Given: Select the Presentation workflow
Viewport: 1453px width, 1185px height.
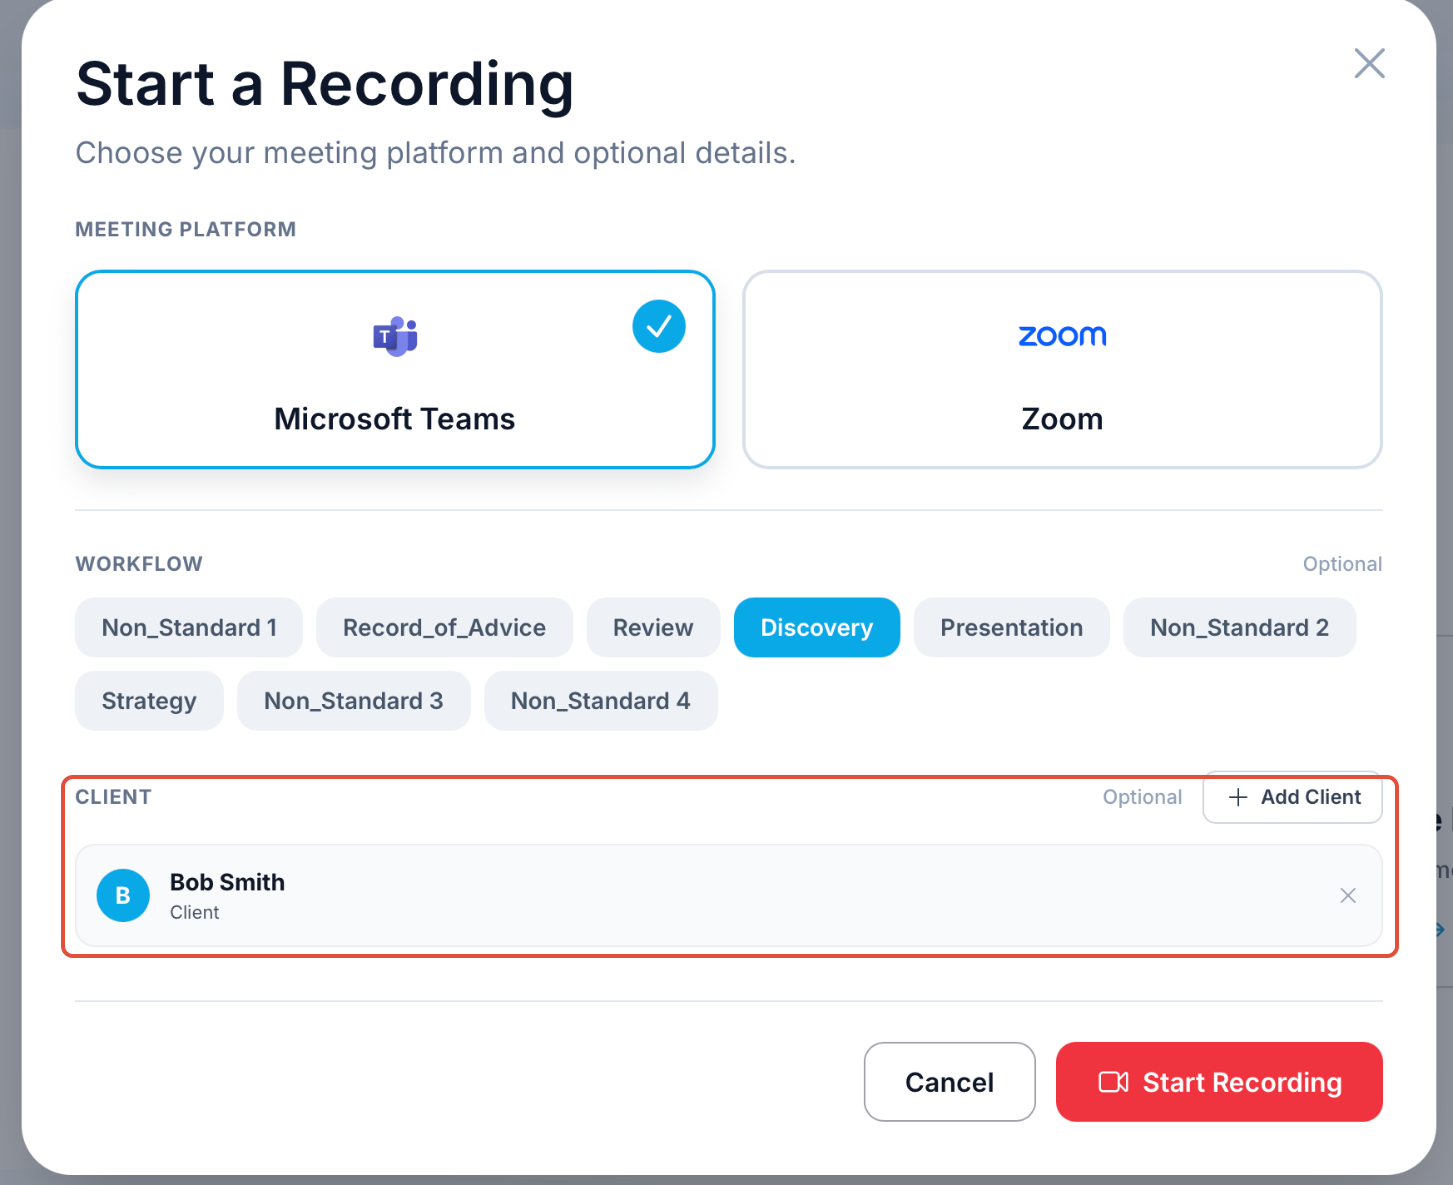Looking at the screenshot, I should click(1011, 627).
